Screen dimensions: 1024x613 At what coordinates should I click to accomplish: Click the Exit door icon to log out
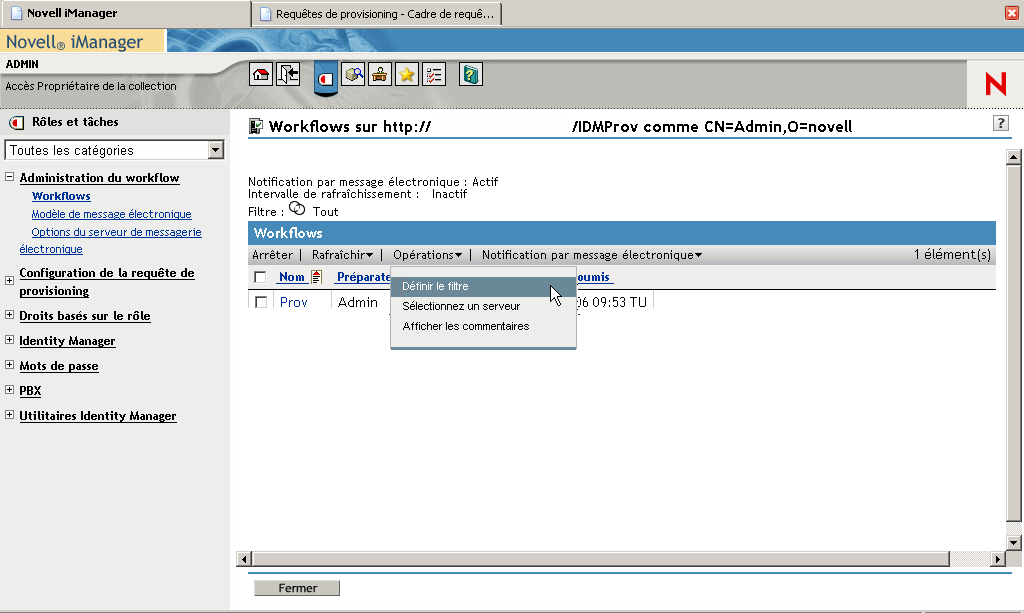click(x=288, y=74)
